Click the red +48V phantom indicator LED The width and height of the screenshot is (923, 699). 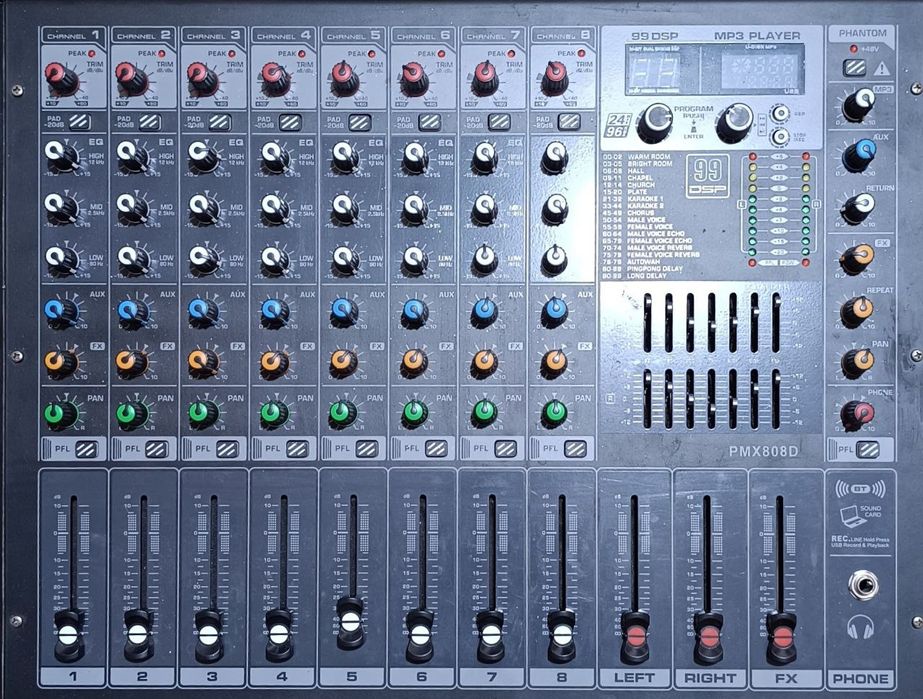853,49
